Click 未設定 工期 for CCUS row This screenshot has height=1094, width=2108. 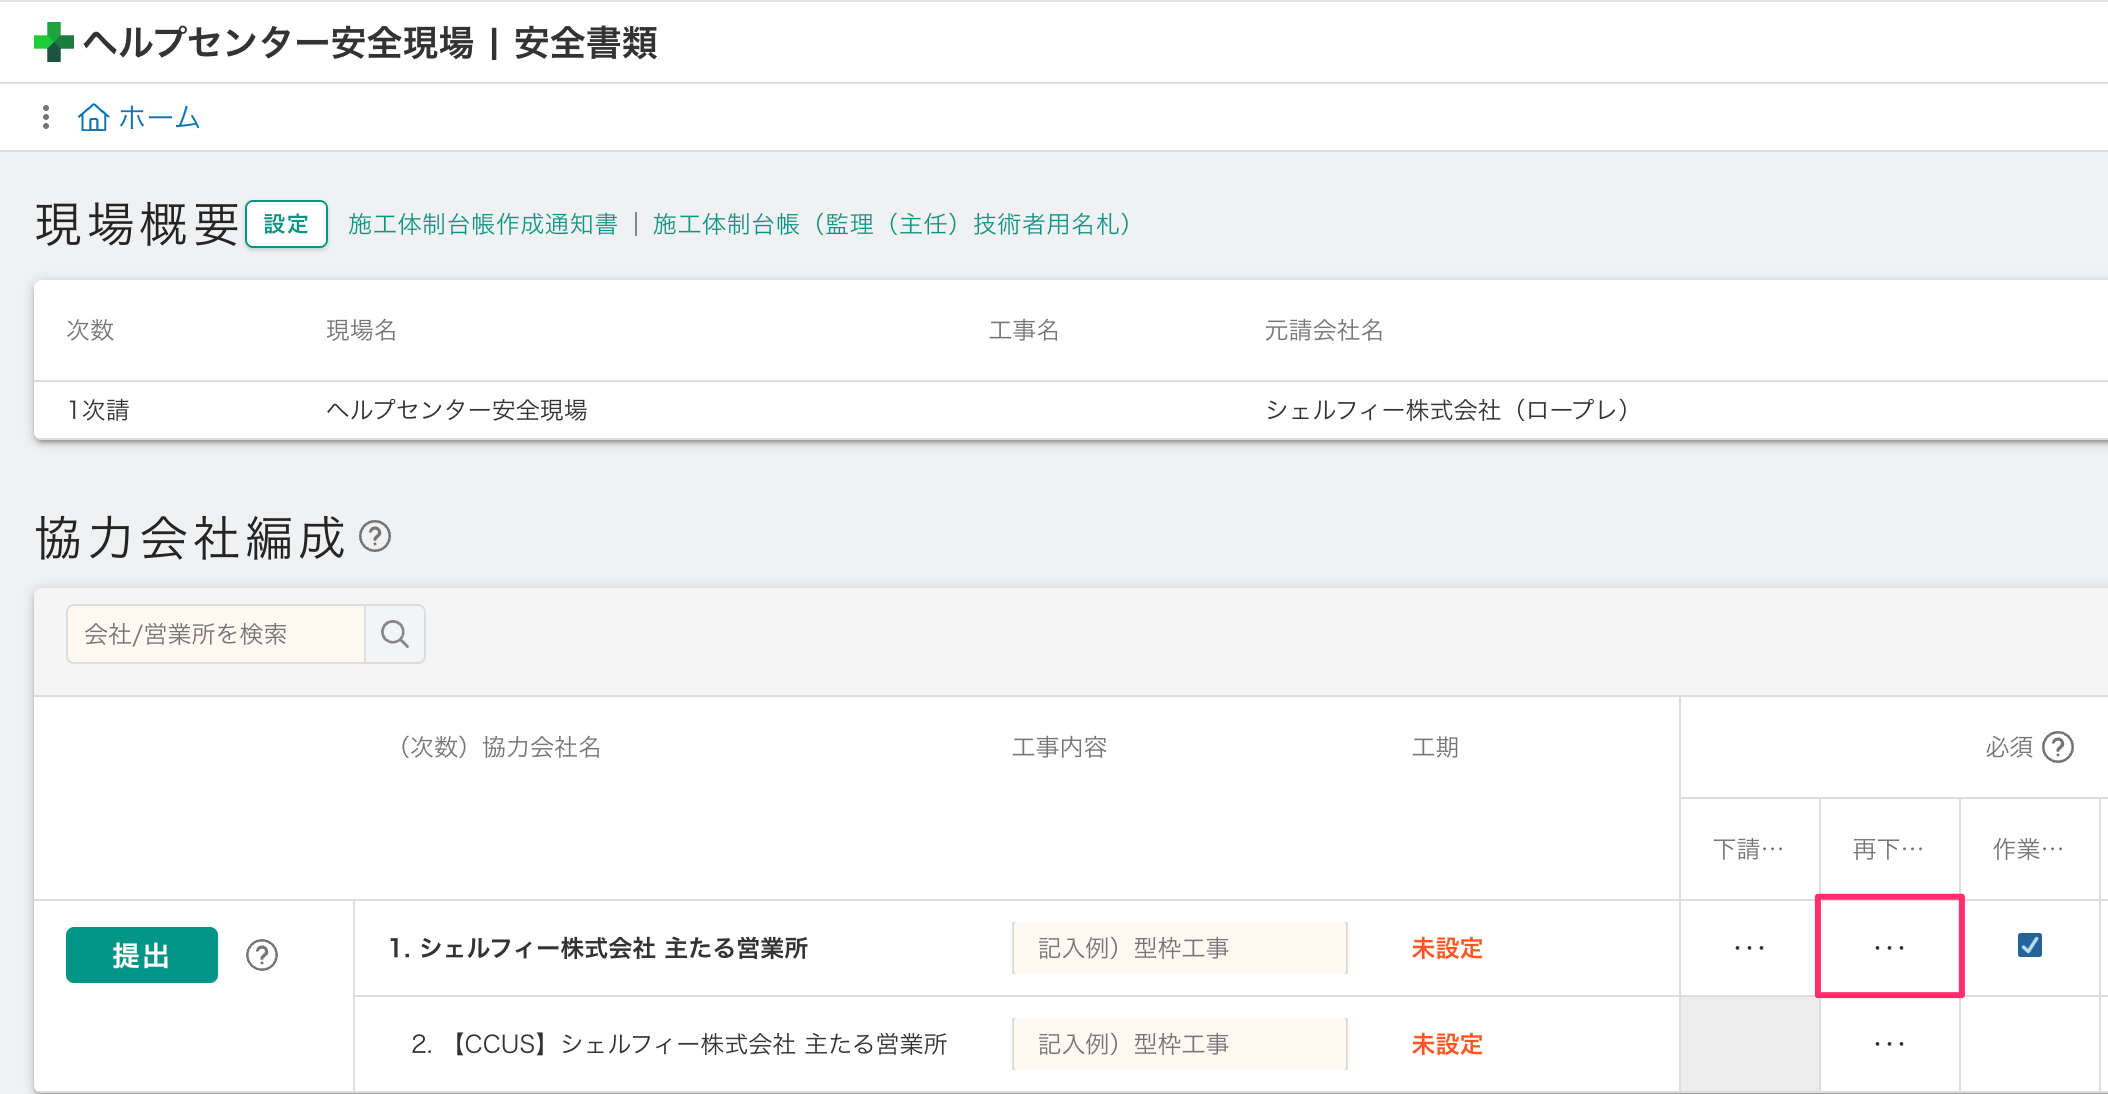pos(1446,1044)
